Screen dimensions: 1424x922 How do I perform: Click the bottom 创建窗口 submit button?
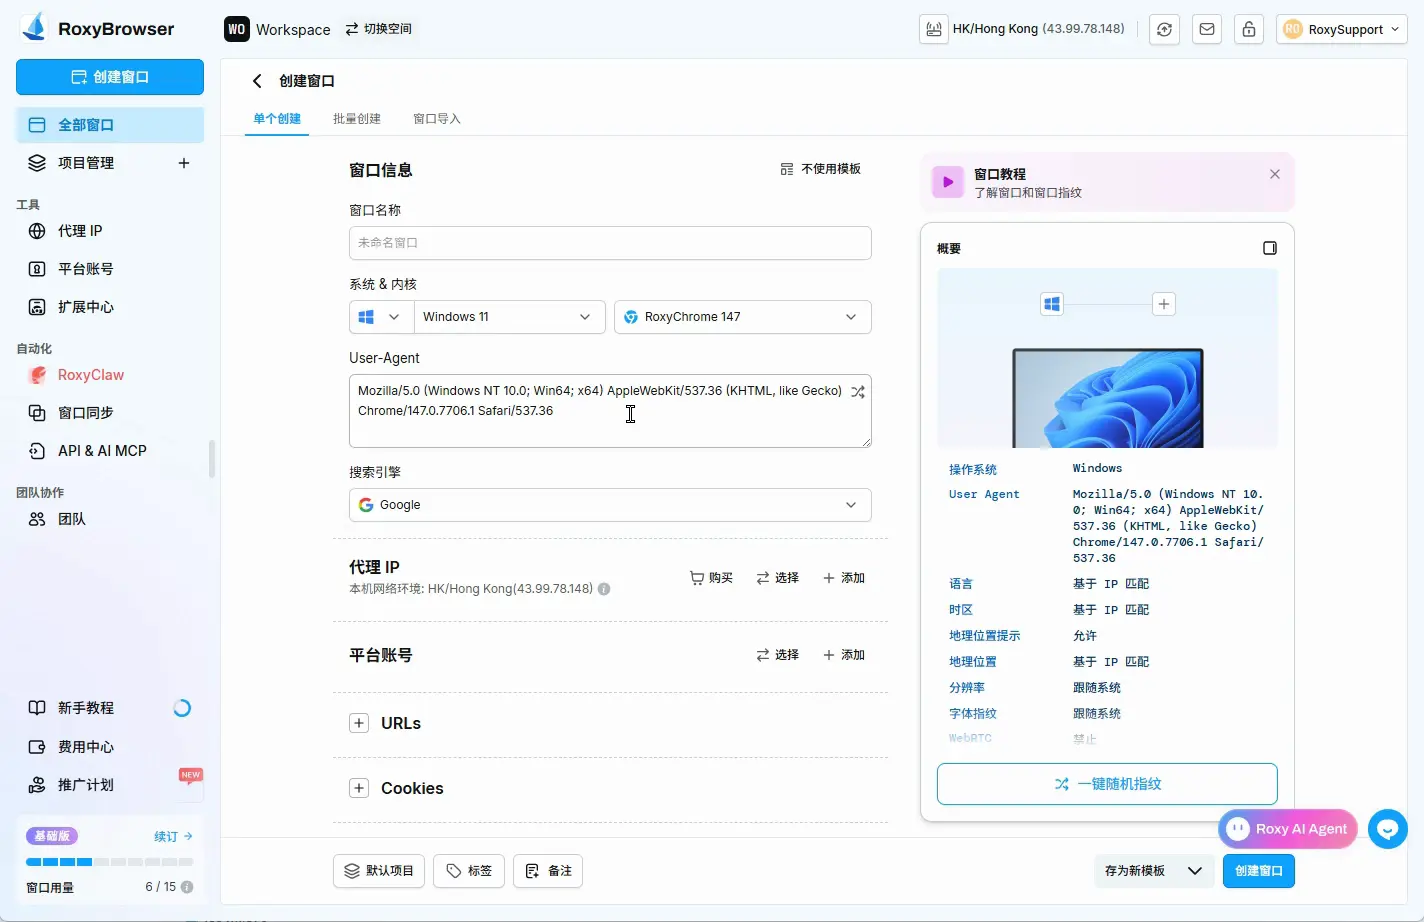[x=1259, y=871]
